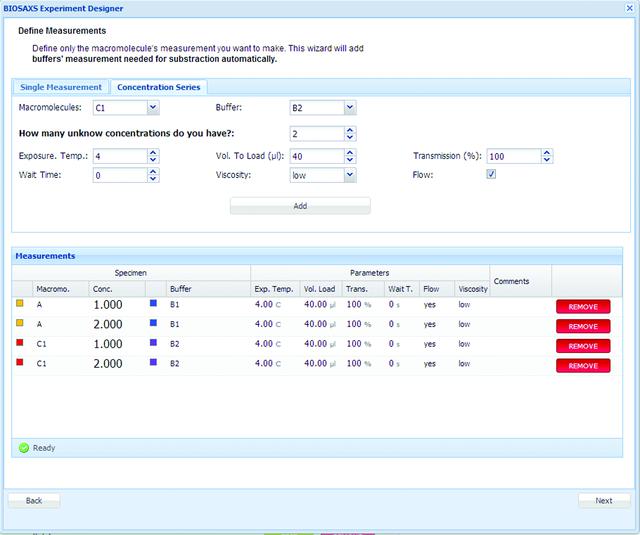640x535 pixels.
Task: Click the unknown concentrations number field
Action: point(317,134)
